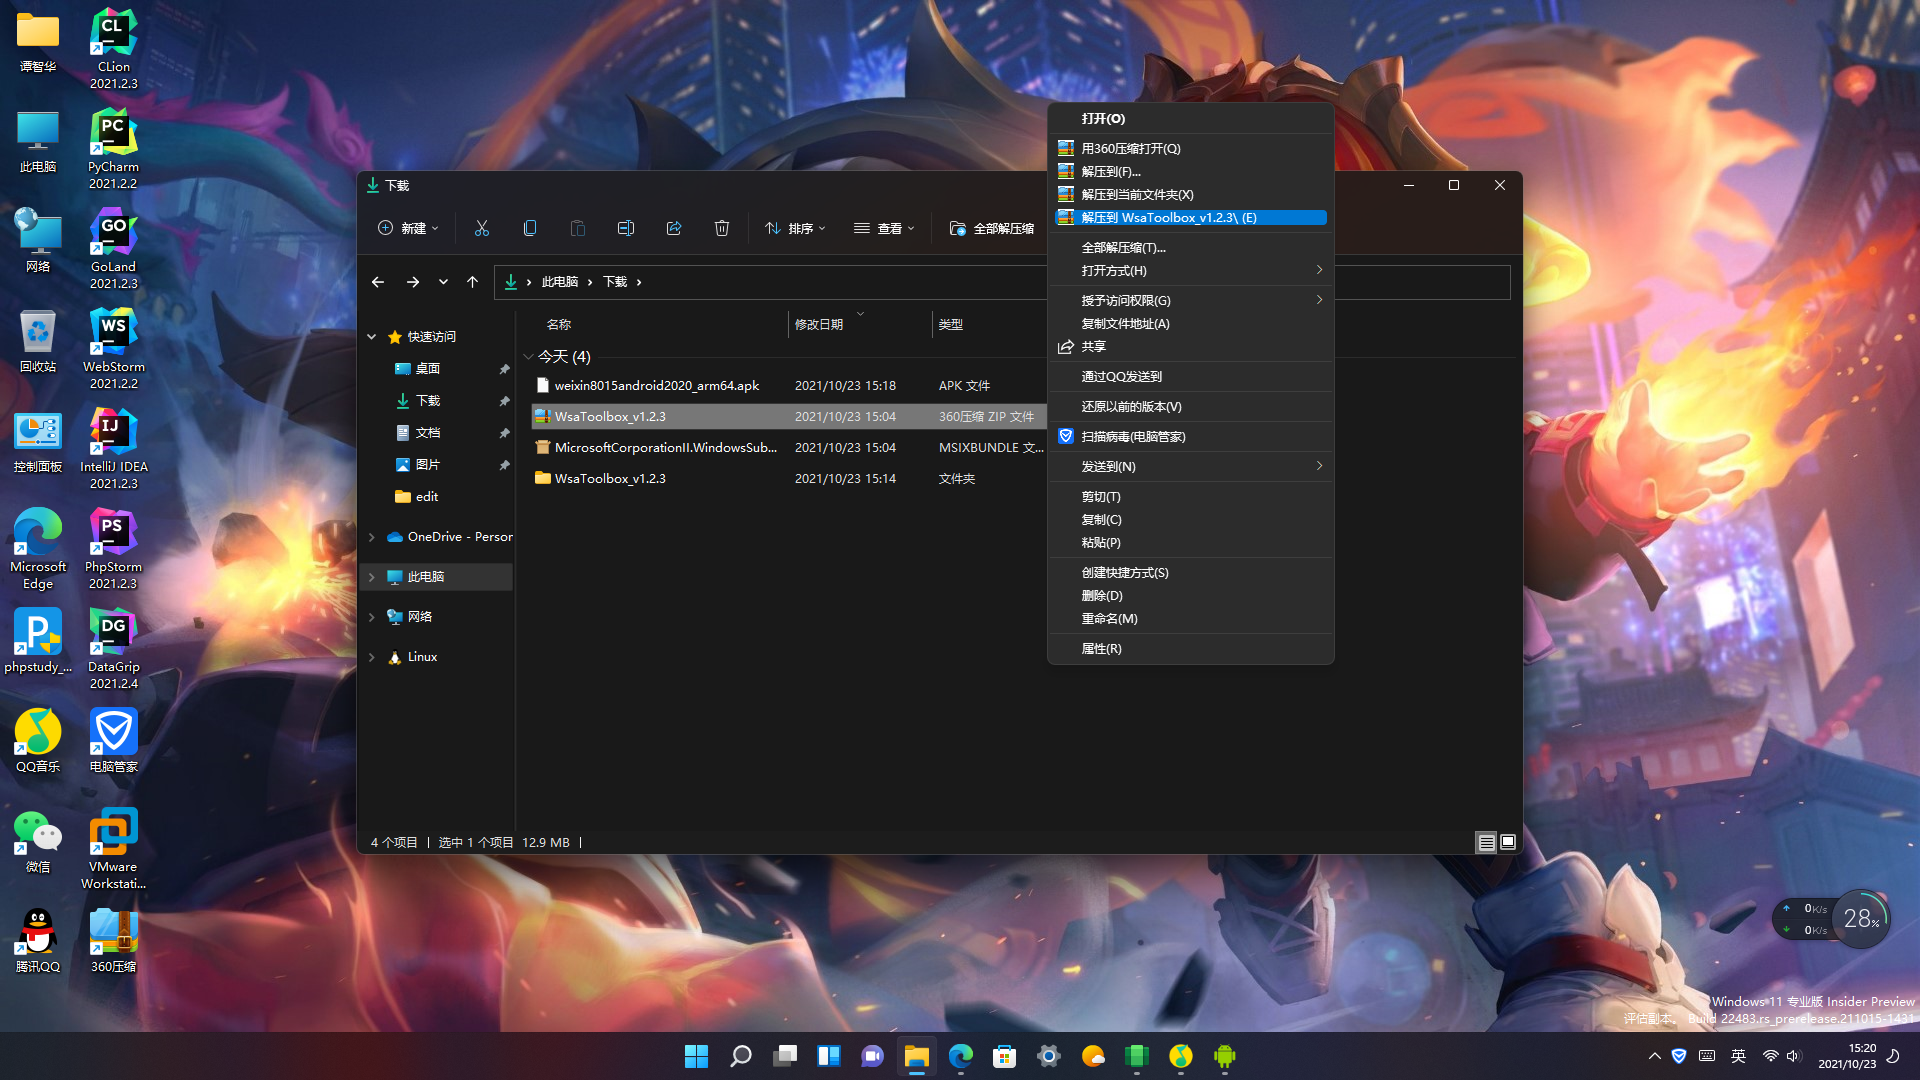The width and height of the screenshot is (1920, 1080).
Task: Expand the OneDrive tree node
Action: 372,537
